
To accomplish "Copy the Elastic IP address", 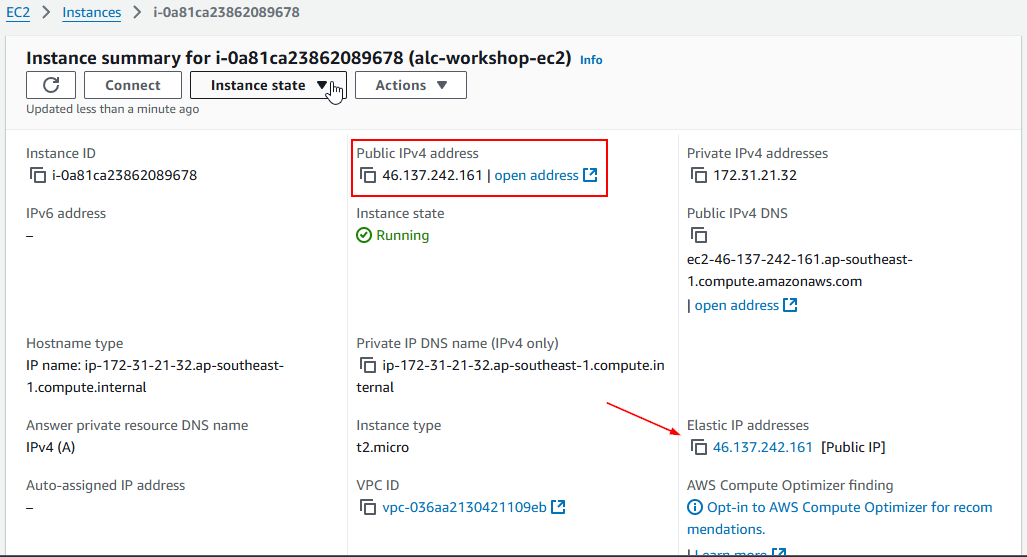I will pos(699,448).
